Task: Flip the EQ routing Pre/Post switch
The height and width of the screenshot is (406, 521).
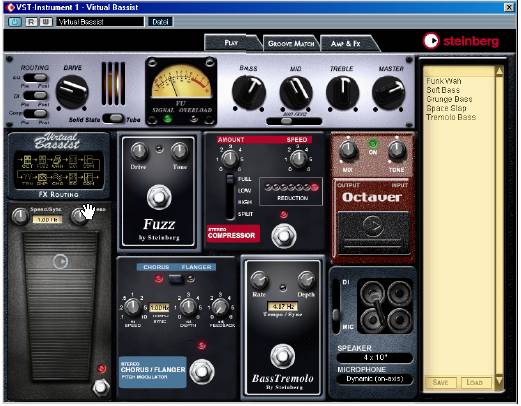Action: [35, 78]
